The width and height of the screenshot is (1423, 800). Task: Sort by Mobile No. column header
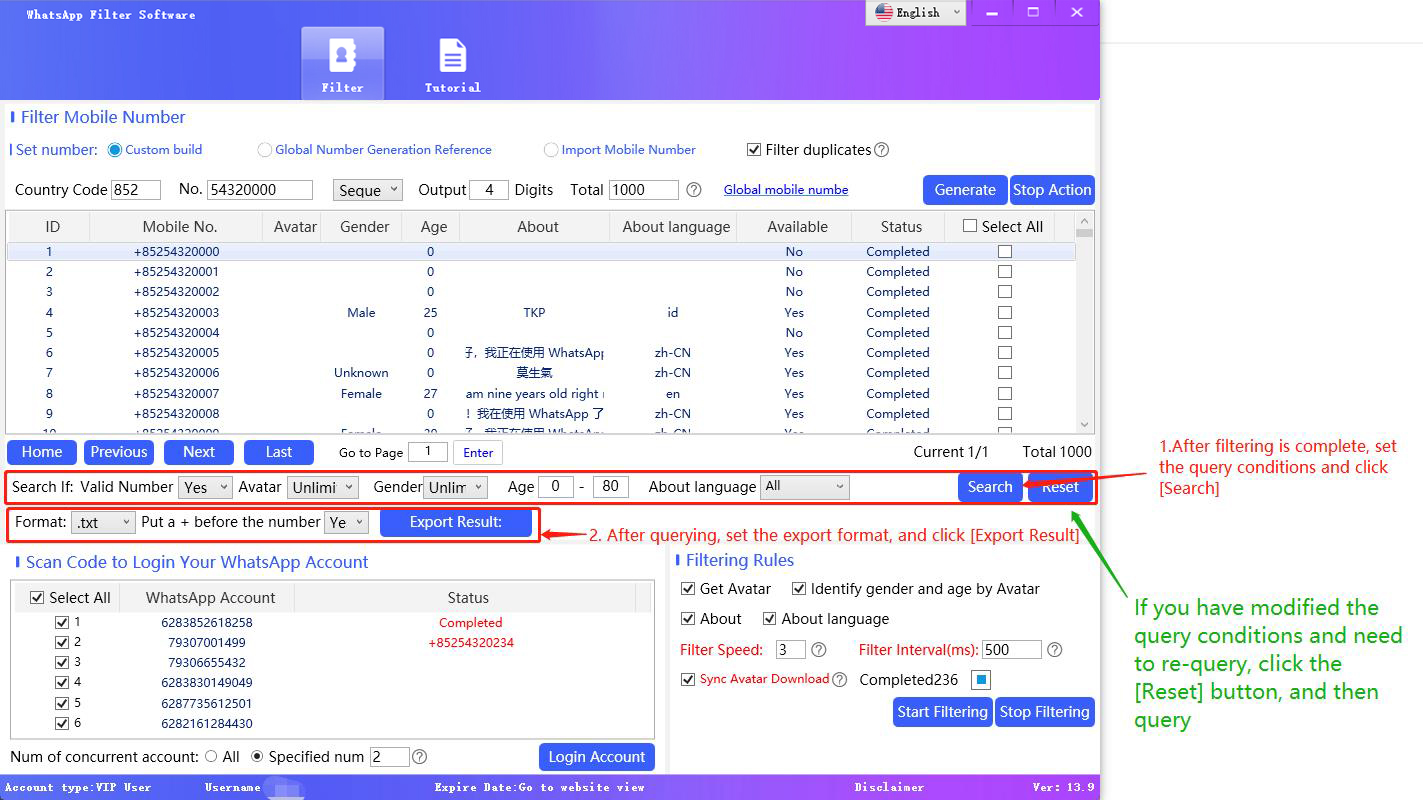pyautogui.click(x=180, y=227)
